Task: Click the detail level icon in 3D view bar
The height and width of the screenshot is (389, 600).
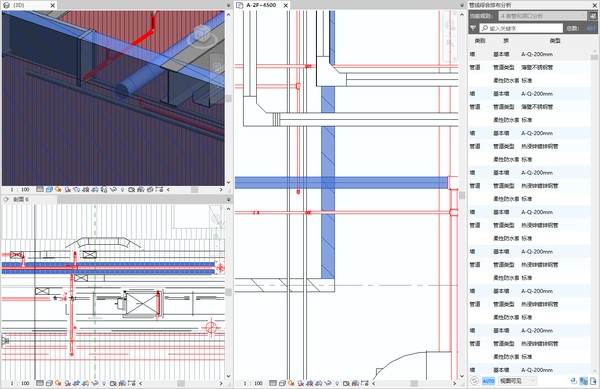Action: (40, 189)
